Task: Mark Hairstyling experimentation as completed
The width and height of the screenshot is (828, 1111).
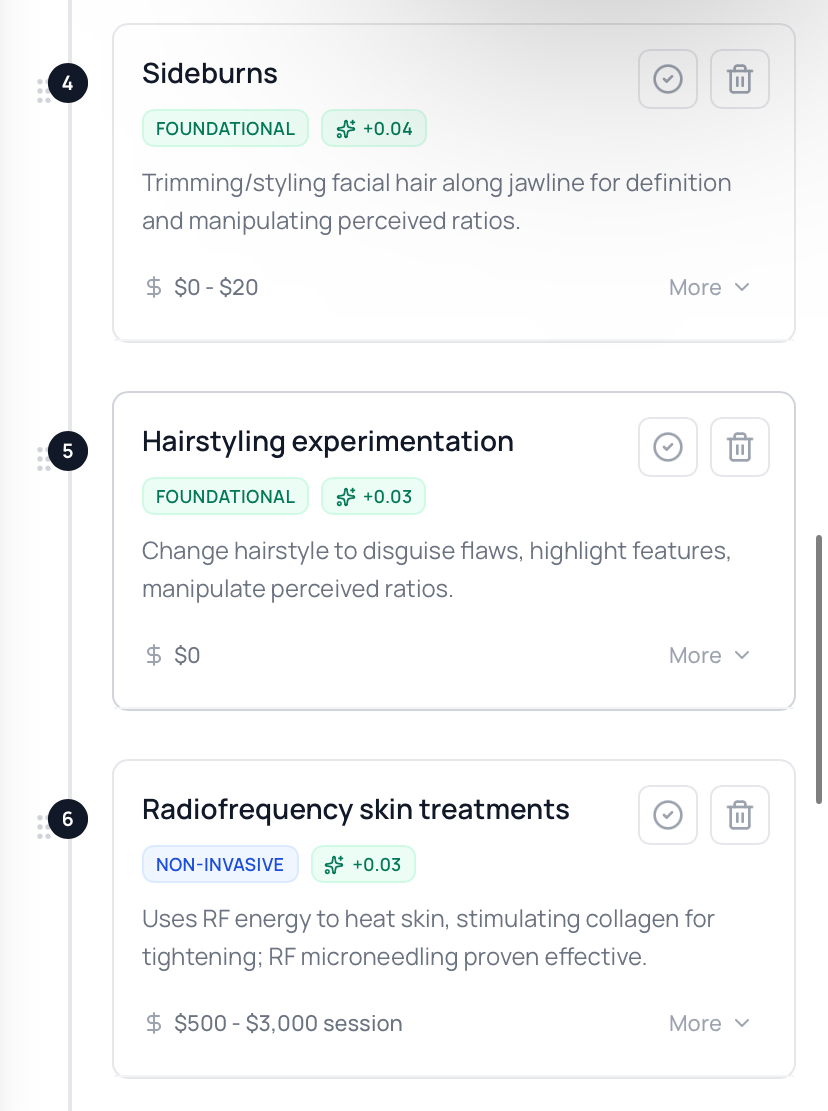Action: coord(667,447)
